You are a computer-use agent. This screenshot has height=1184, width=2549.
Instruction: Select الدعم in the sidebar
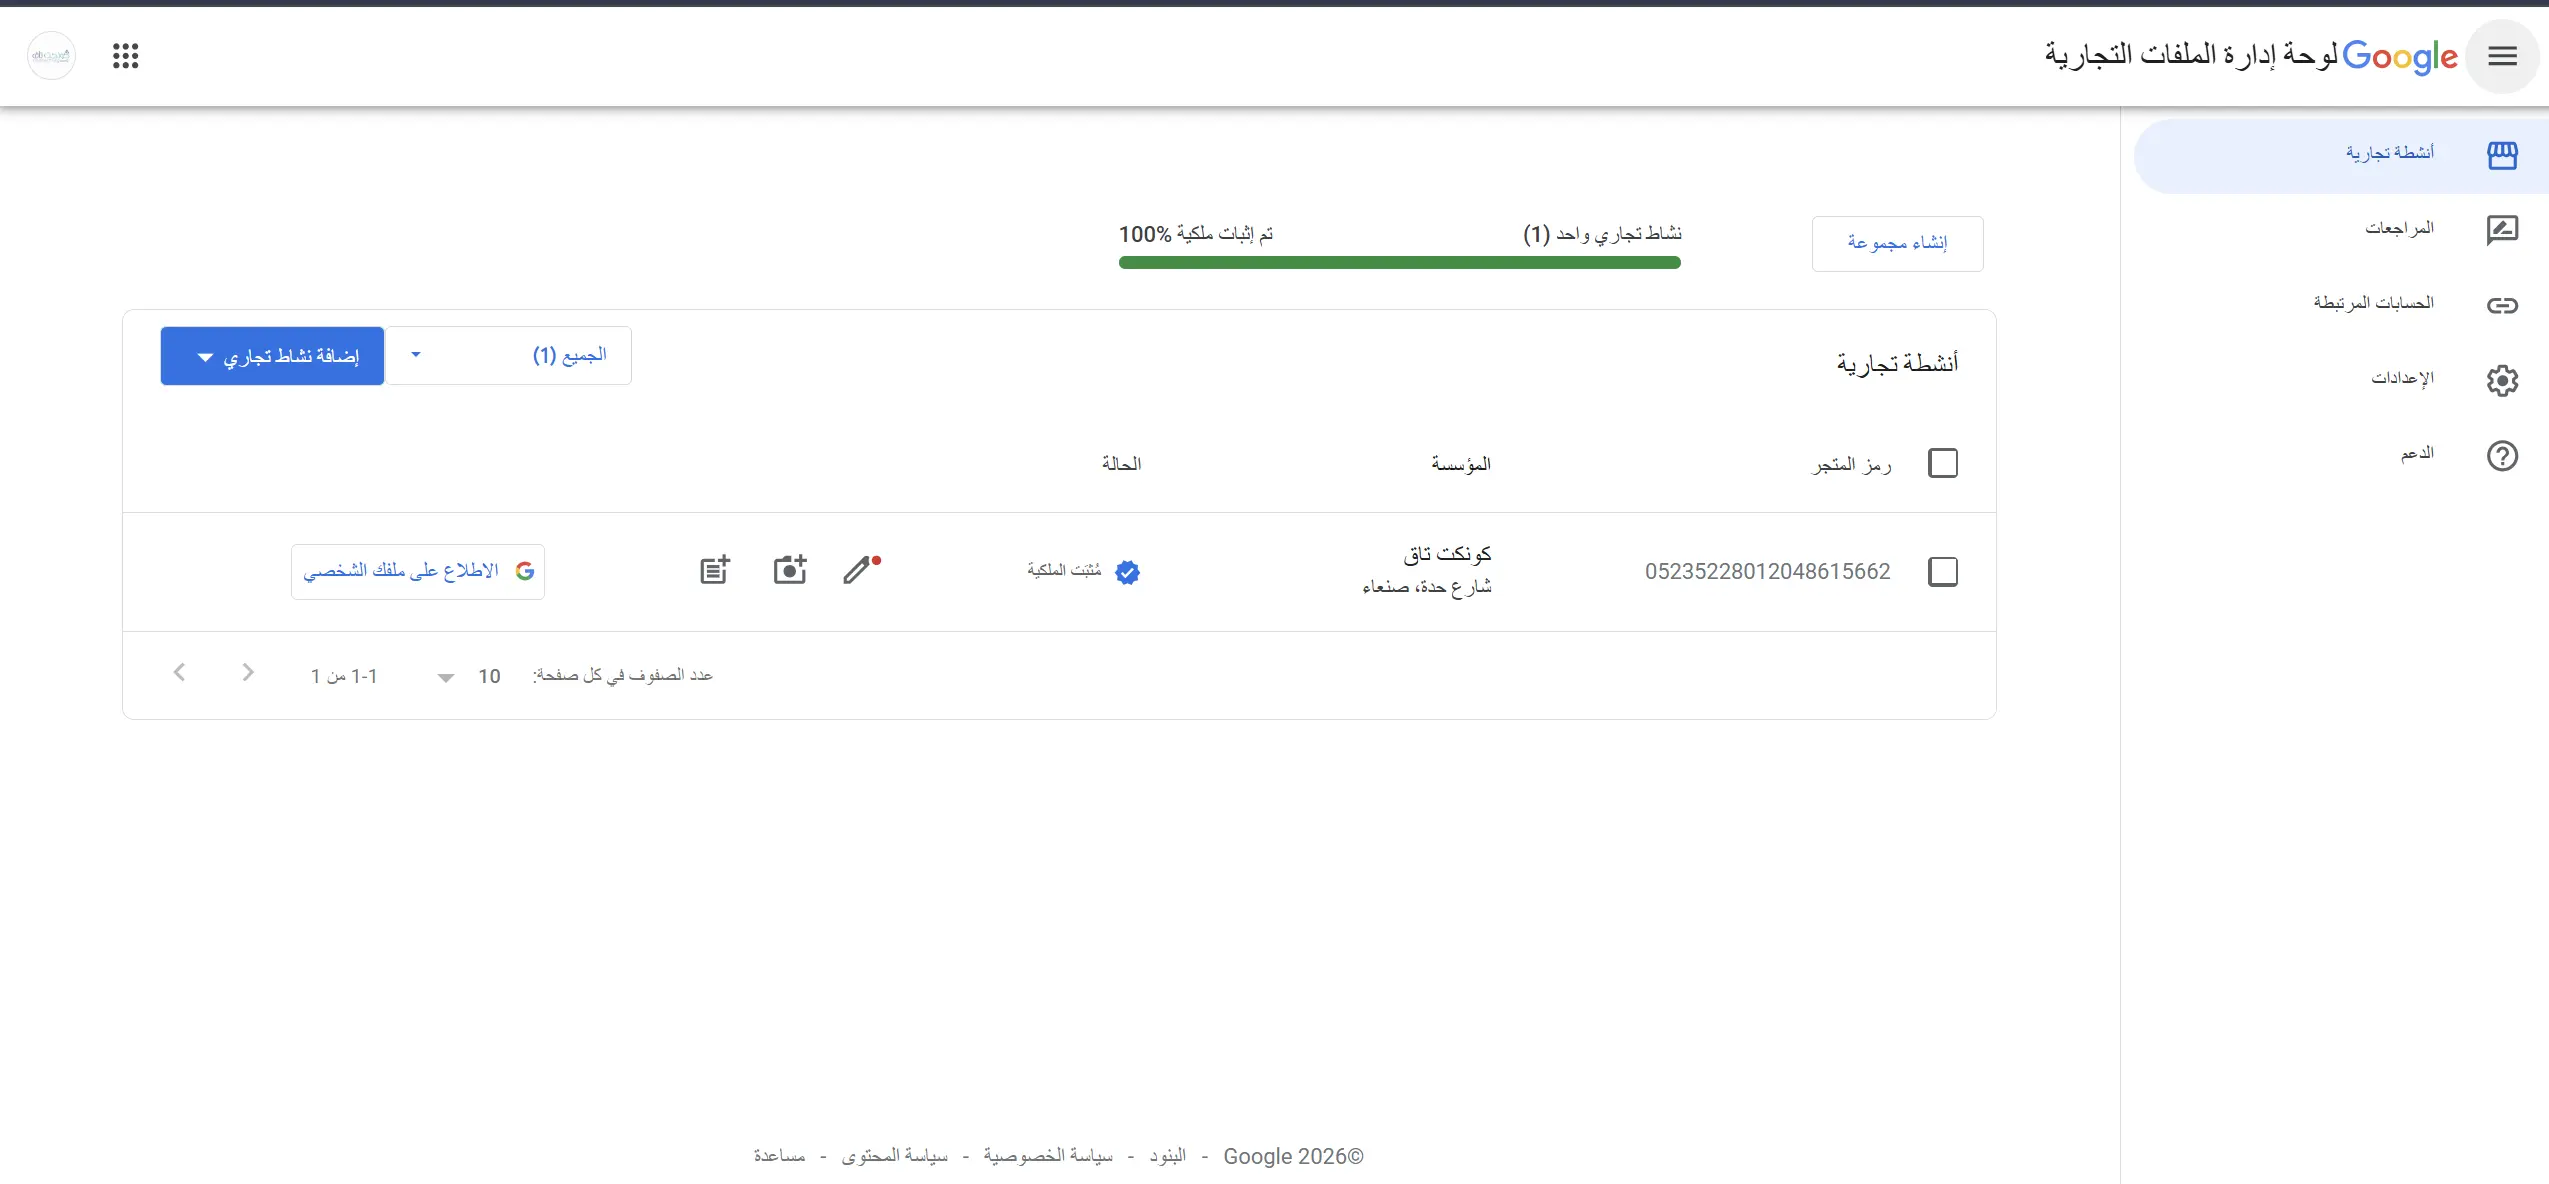tap(2341, 456)
